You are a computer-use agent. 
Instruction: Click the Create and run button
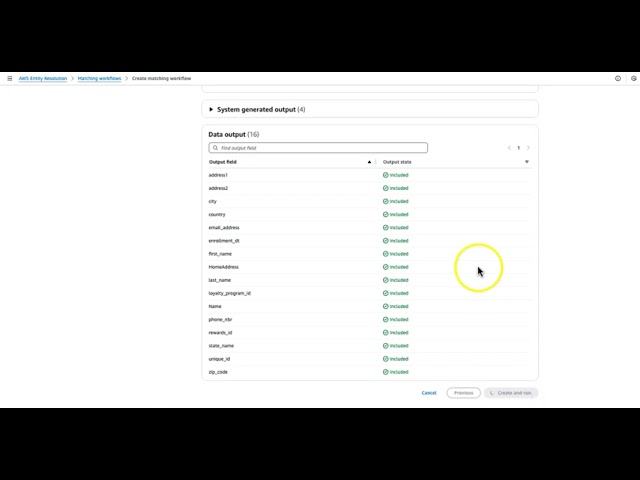click(511, 393)
